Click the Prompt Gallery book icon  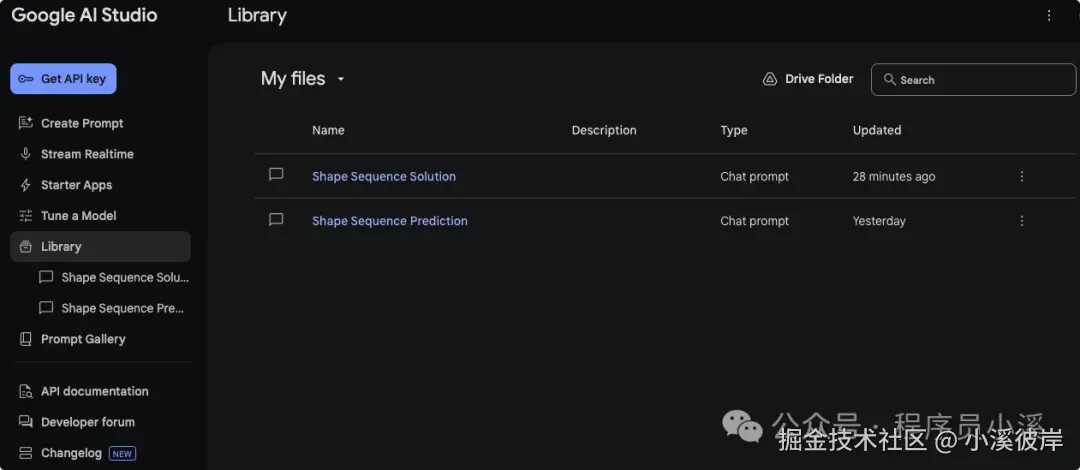26,339
